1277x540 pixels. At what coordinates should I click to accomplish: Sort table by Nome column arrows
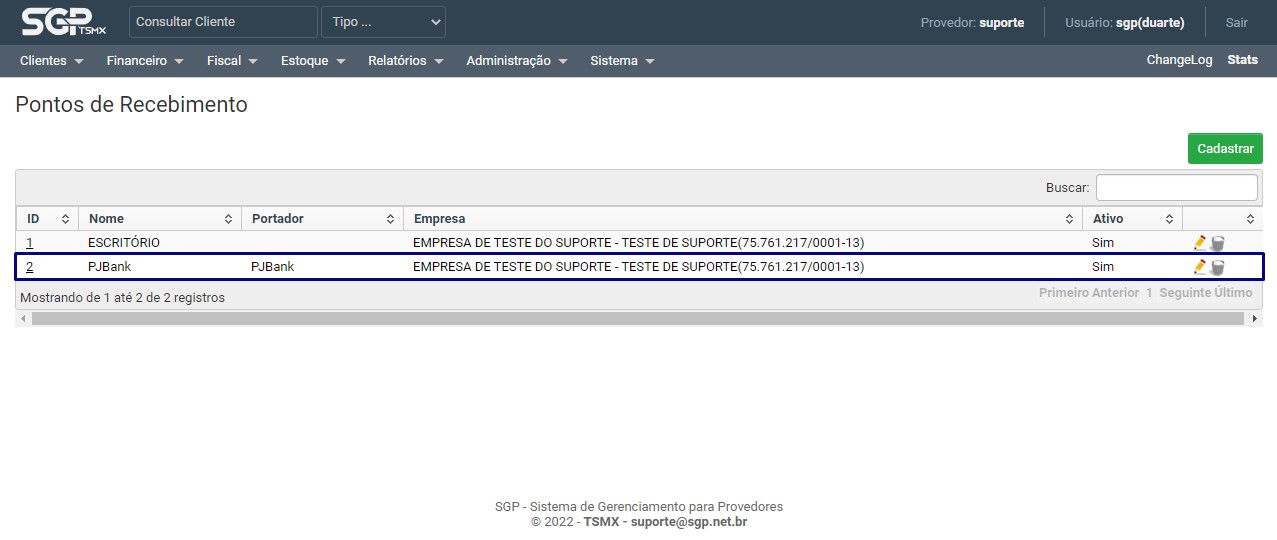pyautogui.click(x=228, y=219)
